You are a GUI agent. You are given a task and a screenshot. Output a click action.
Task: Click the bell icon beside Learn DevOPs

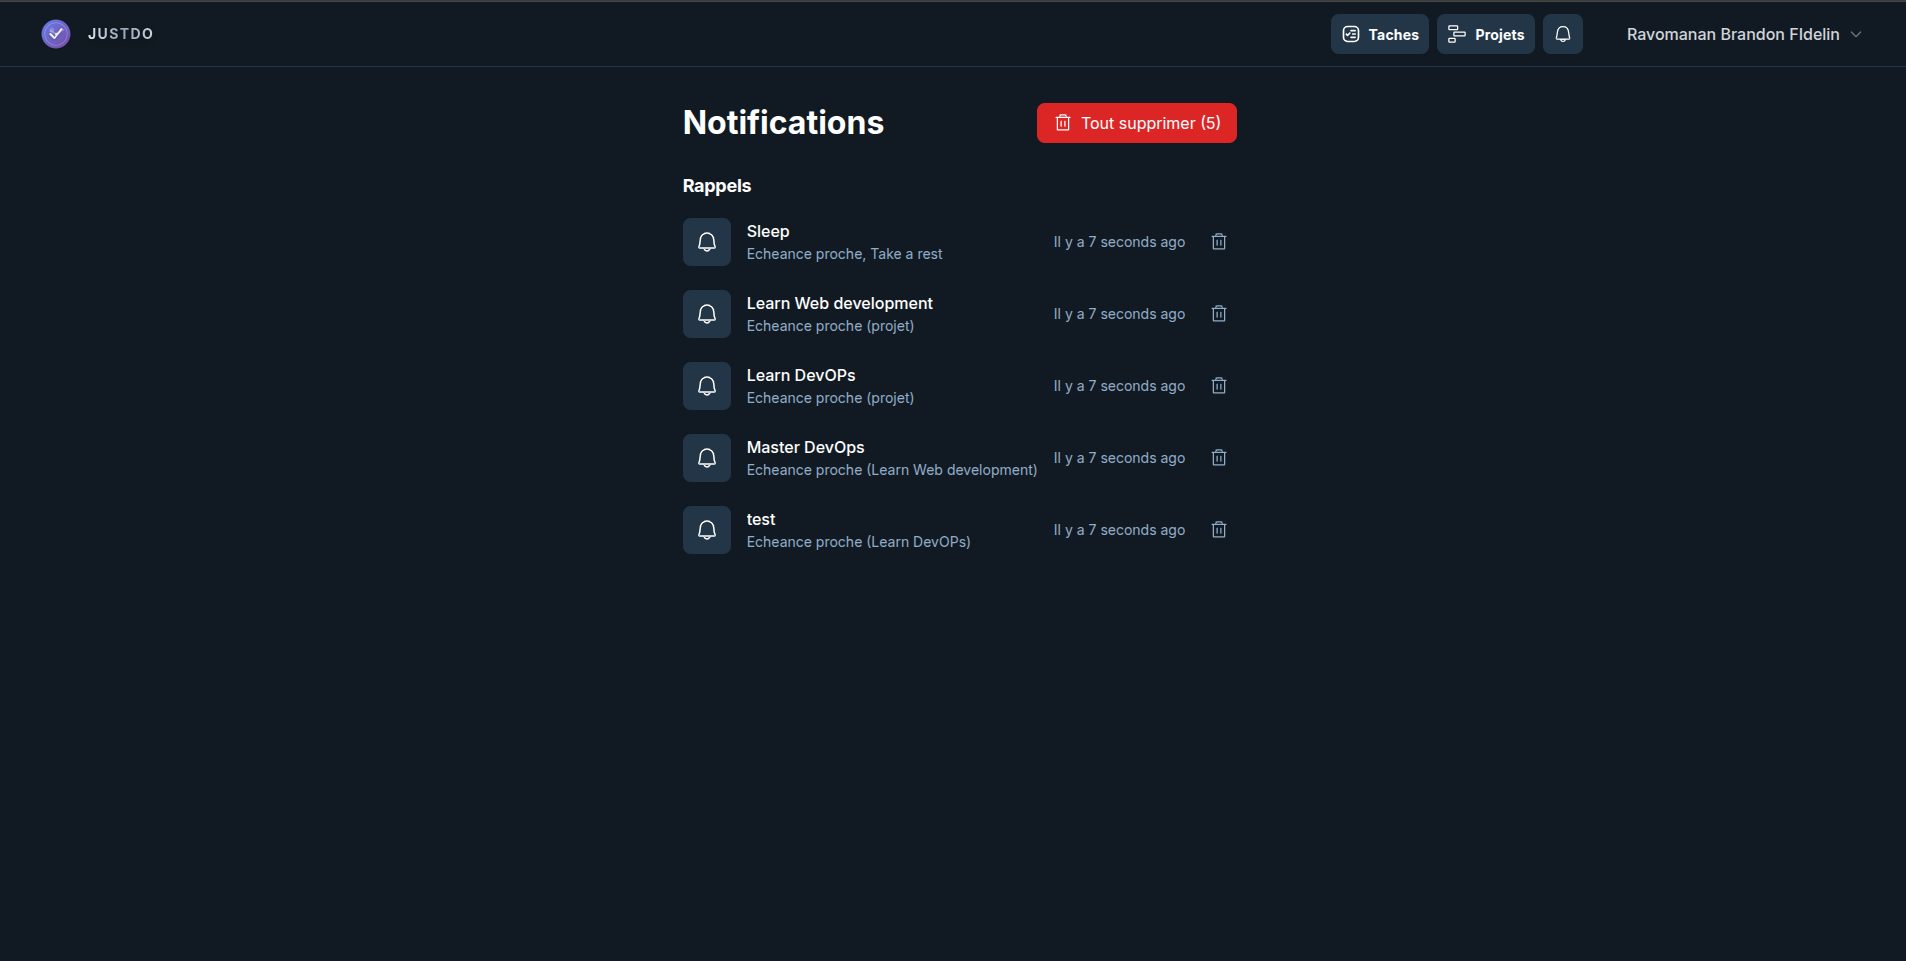[707, 386]
